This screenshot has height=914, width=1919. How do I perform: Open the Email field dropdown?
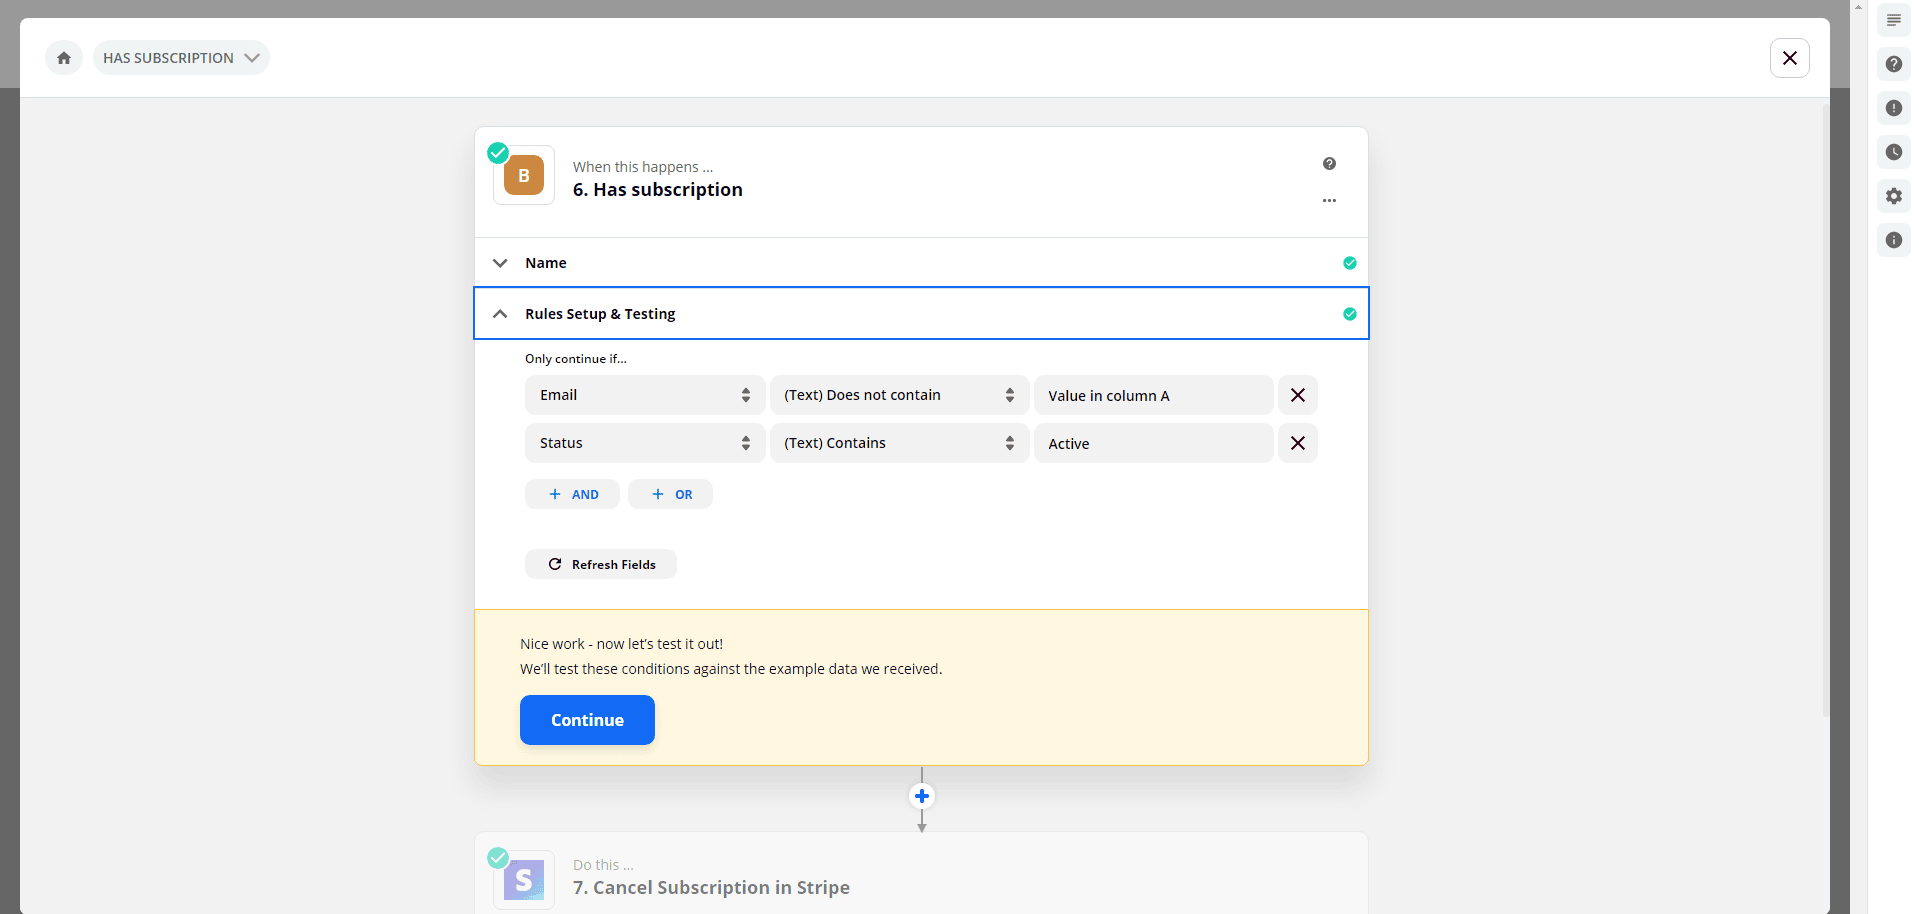point(645,395)
